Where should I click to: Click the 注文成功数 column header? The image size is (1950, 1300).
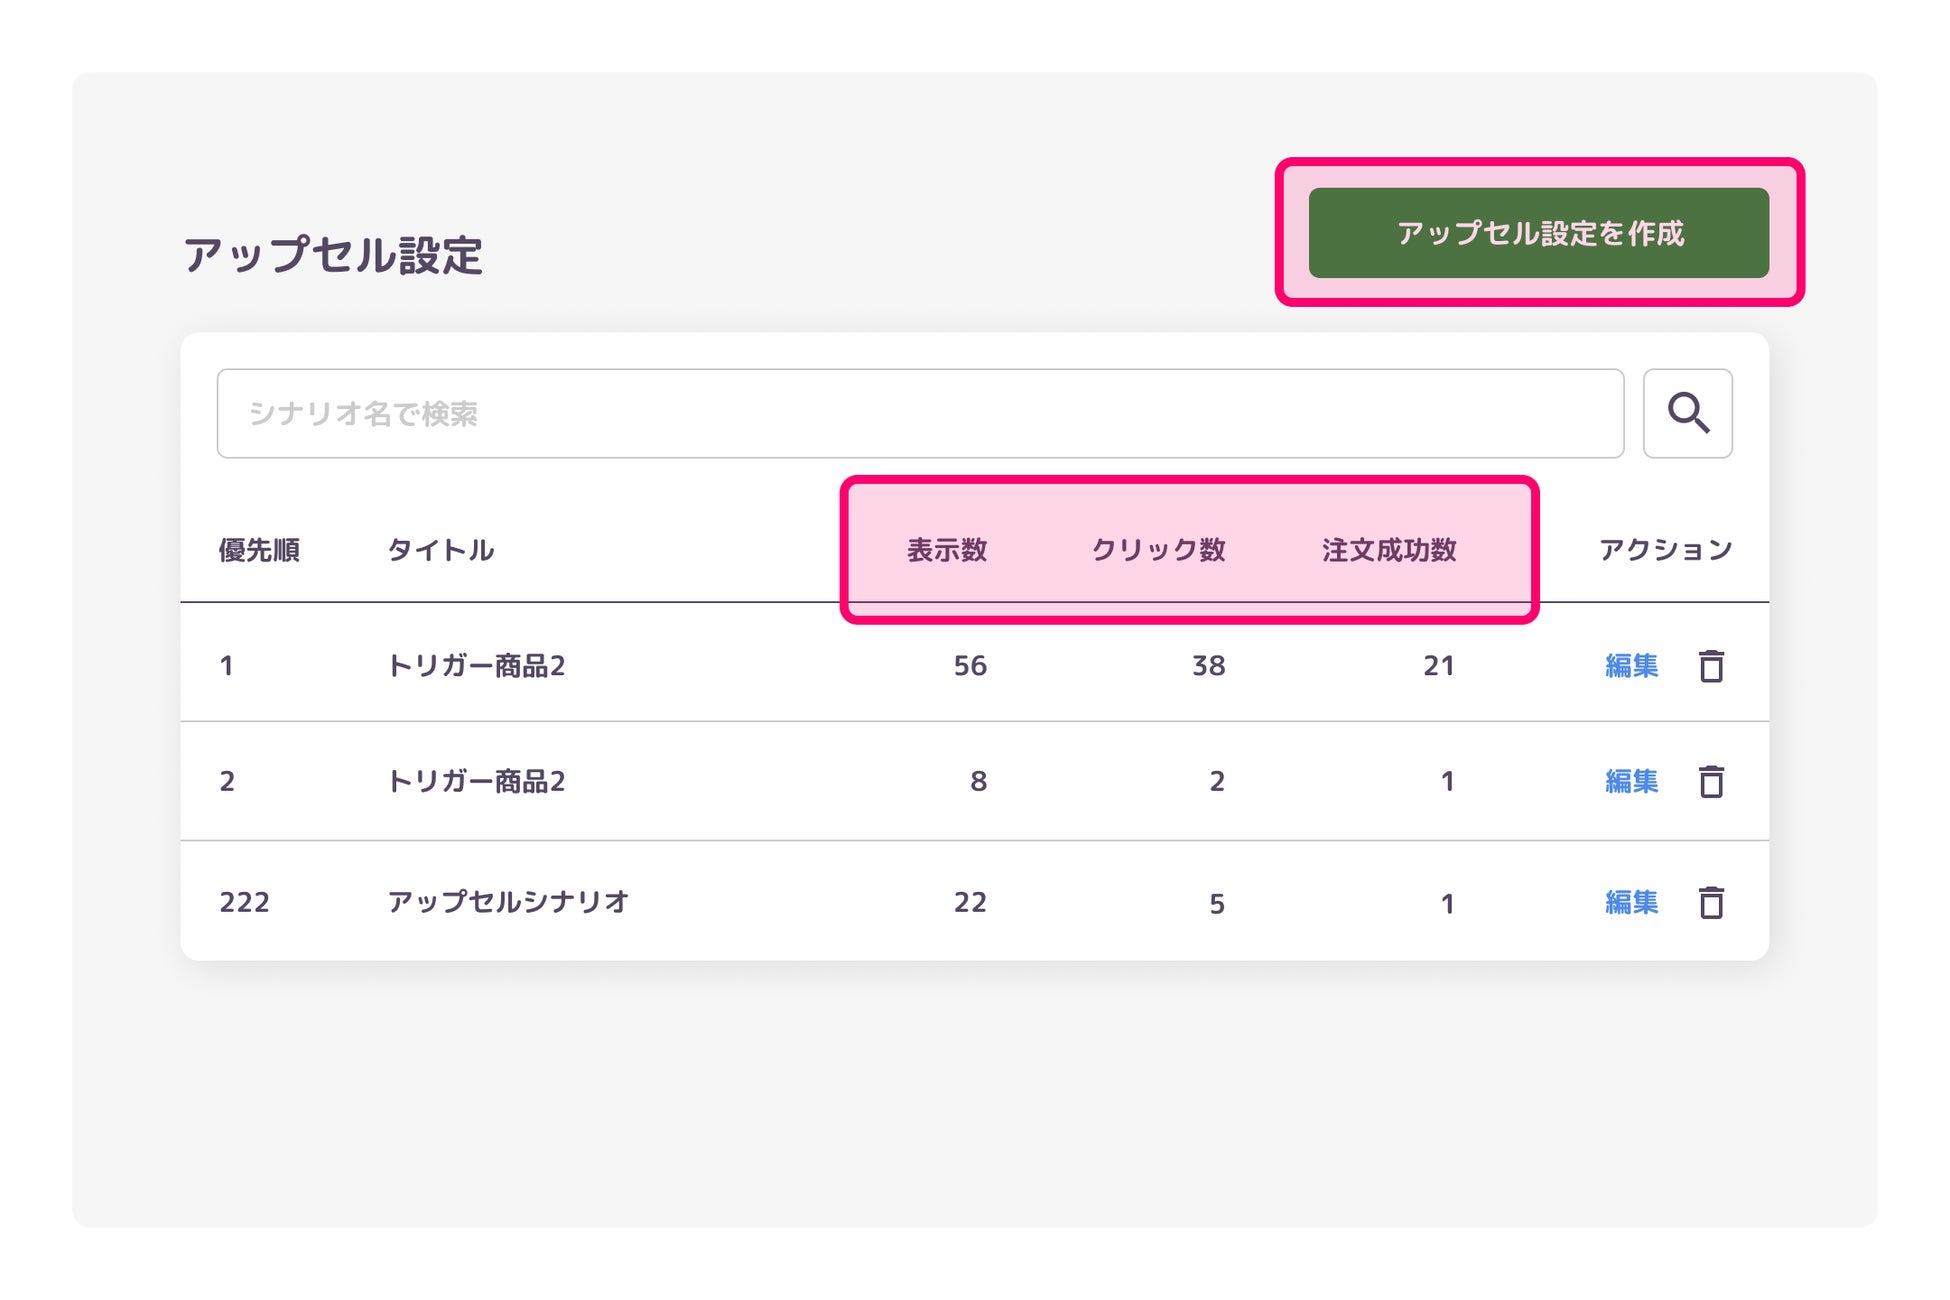(1388, 550)
